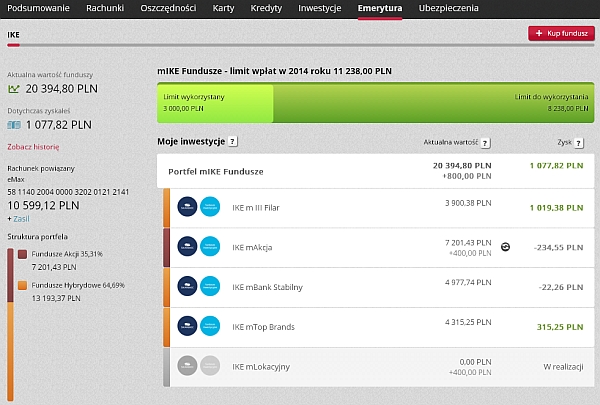Select the IKE sub-tab

pos(13,35)
